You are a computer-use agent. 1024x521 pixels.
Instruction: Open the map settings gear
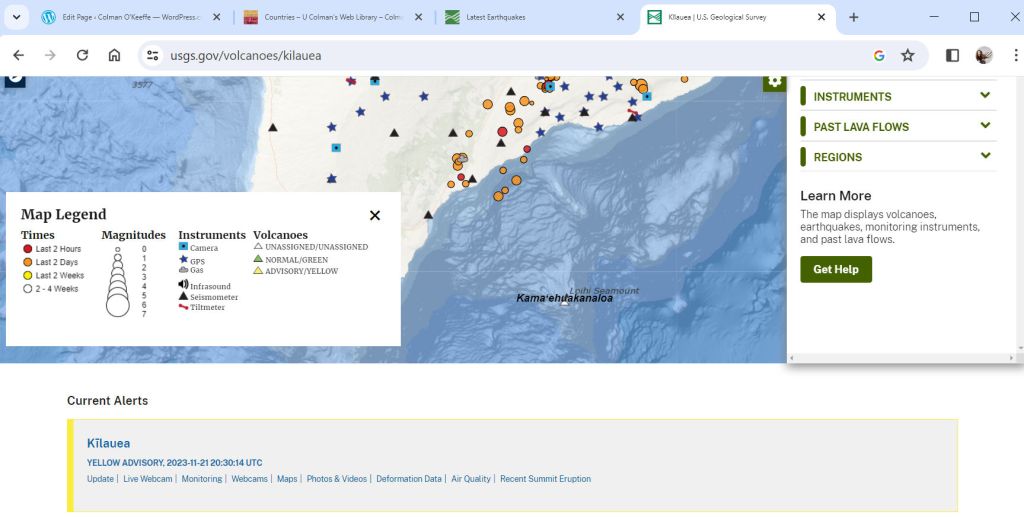tap(774, 81)
